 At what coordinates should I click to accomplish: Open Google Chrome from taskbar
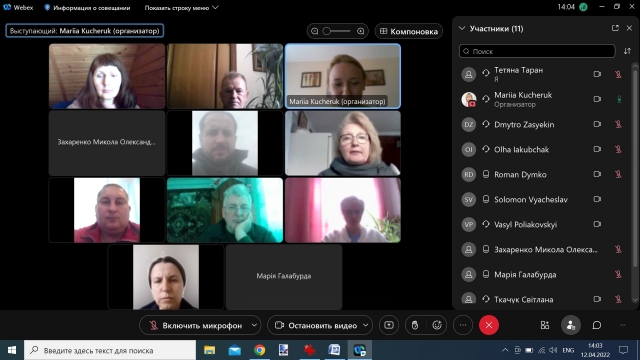point(260,350)
